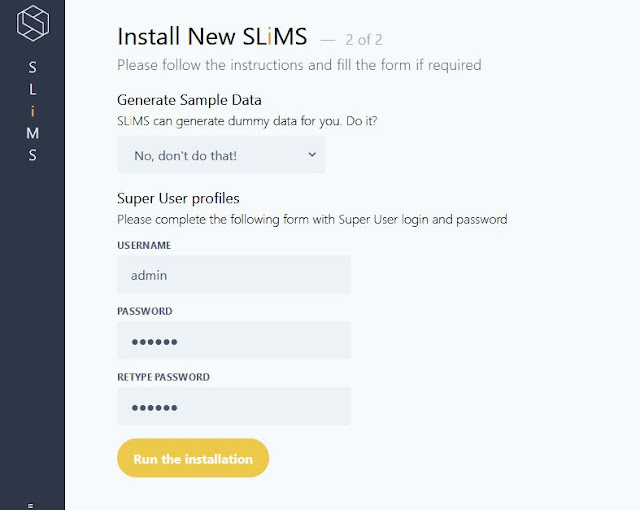Click the 'Install New SLiMS' heading
This screenshot has height=510, width=640.
pyautogui.click(x=212, y=36)
